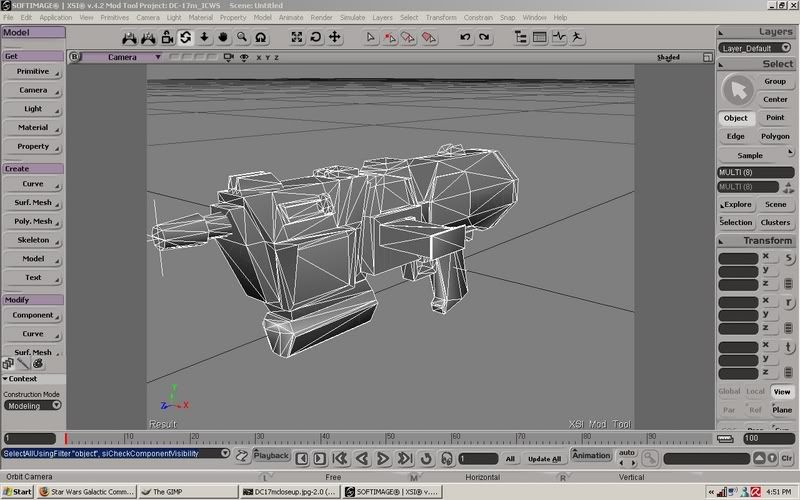Click the script editor icon beside command line
The image size is (800, 500).
242,456
